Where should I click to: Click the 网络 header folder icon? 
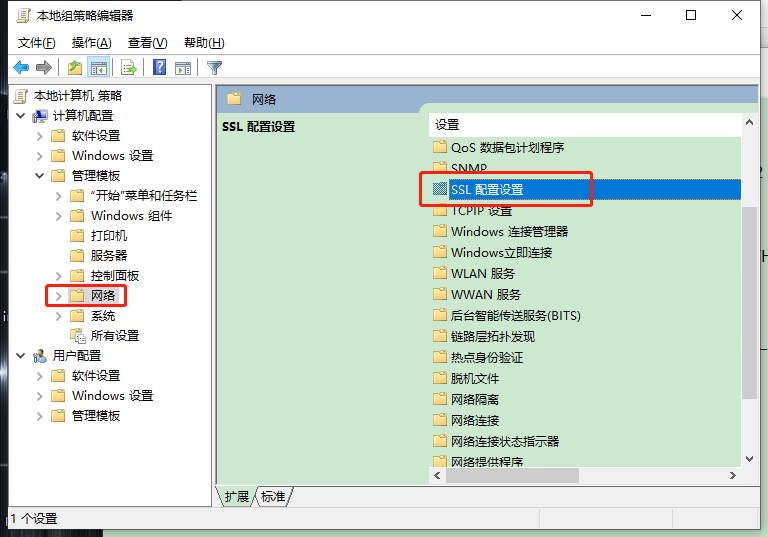(x=234, y=99)
